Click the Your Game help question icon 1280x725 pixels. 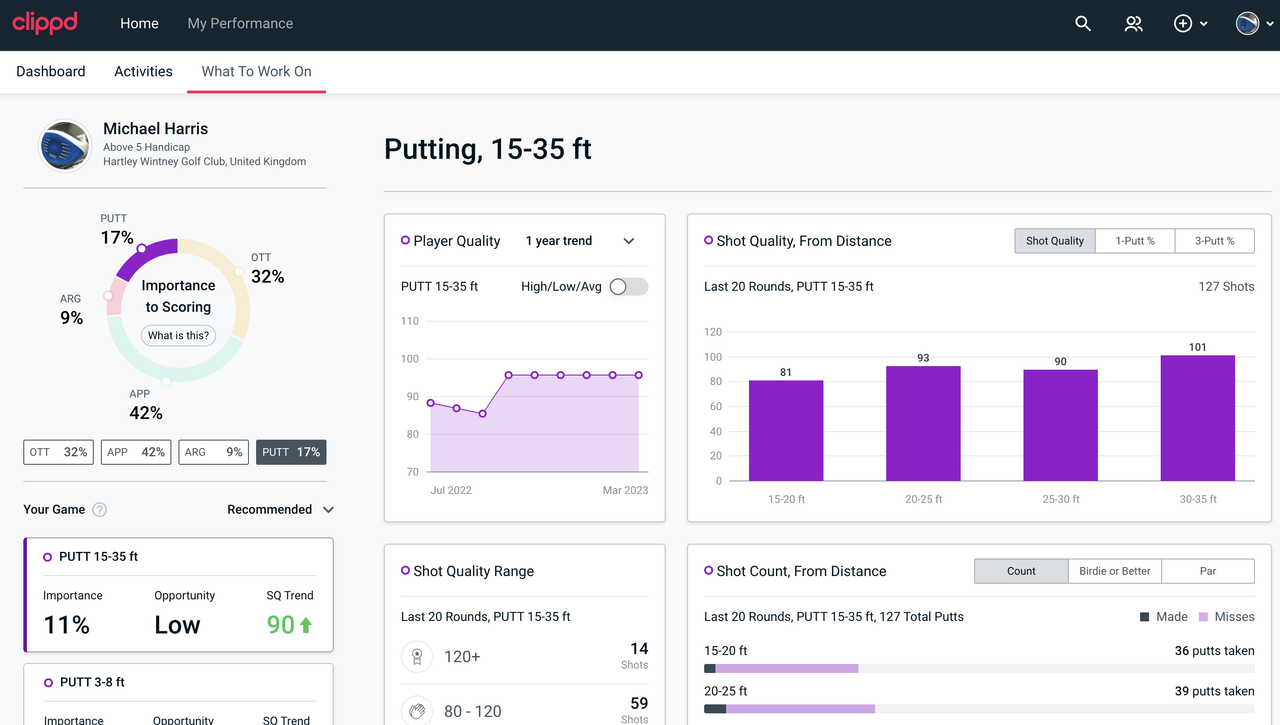99,509
